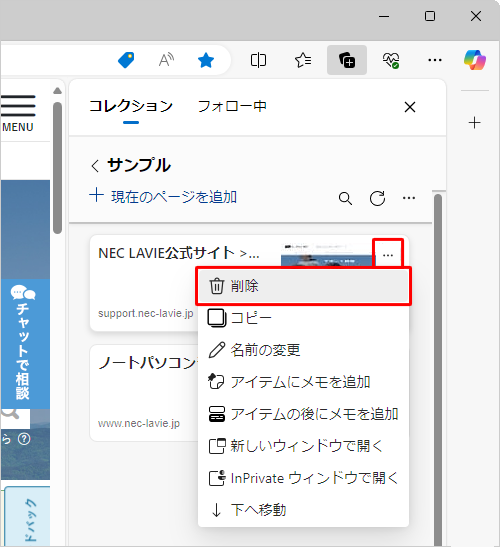The width and height of the screenshot is (500, 547).
Task: Click the sidebar plus icon
Action: click(x=475, y=123)
